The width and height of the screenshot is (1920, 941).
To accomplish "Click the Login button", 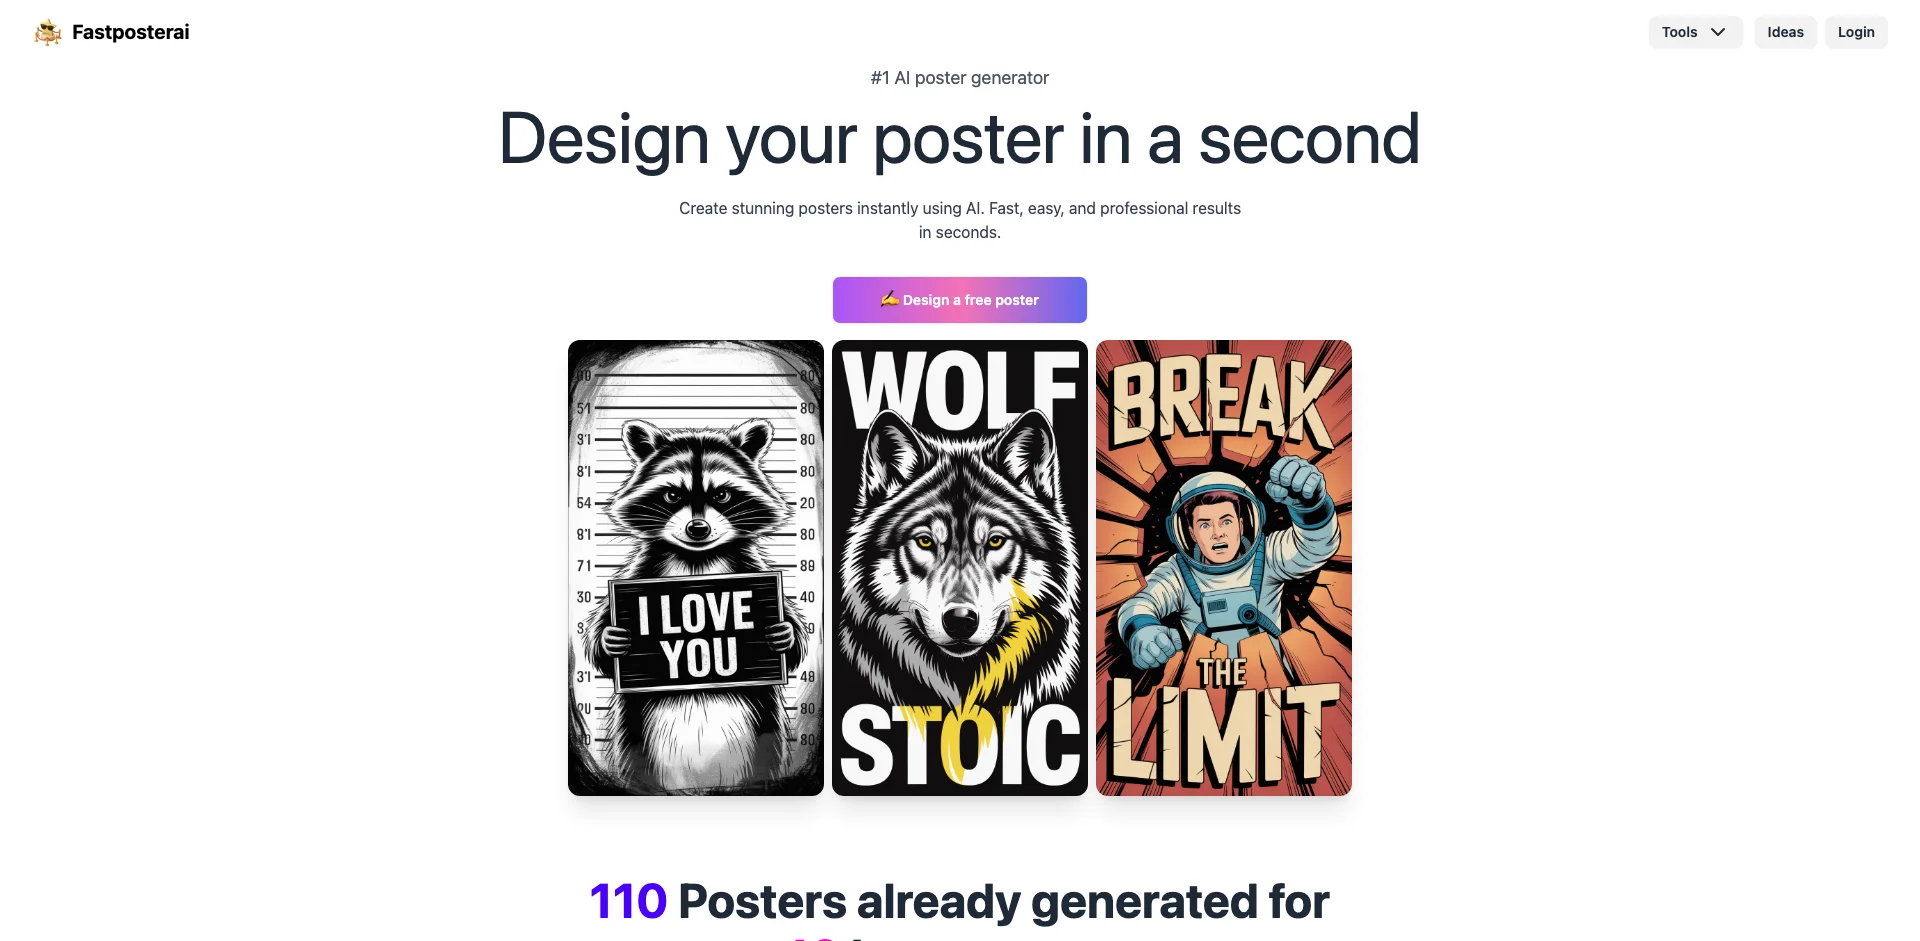I will tap(1856, 32).
